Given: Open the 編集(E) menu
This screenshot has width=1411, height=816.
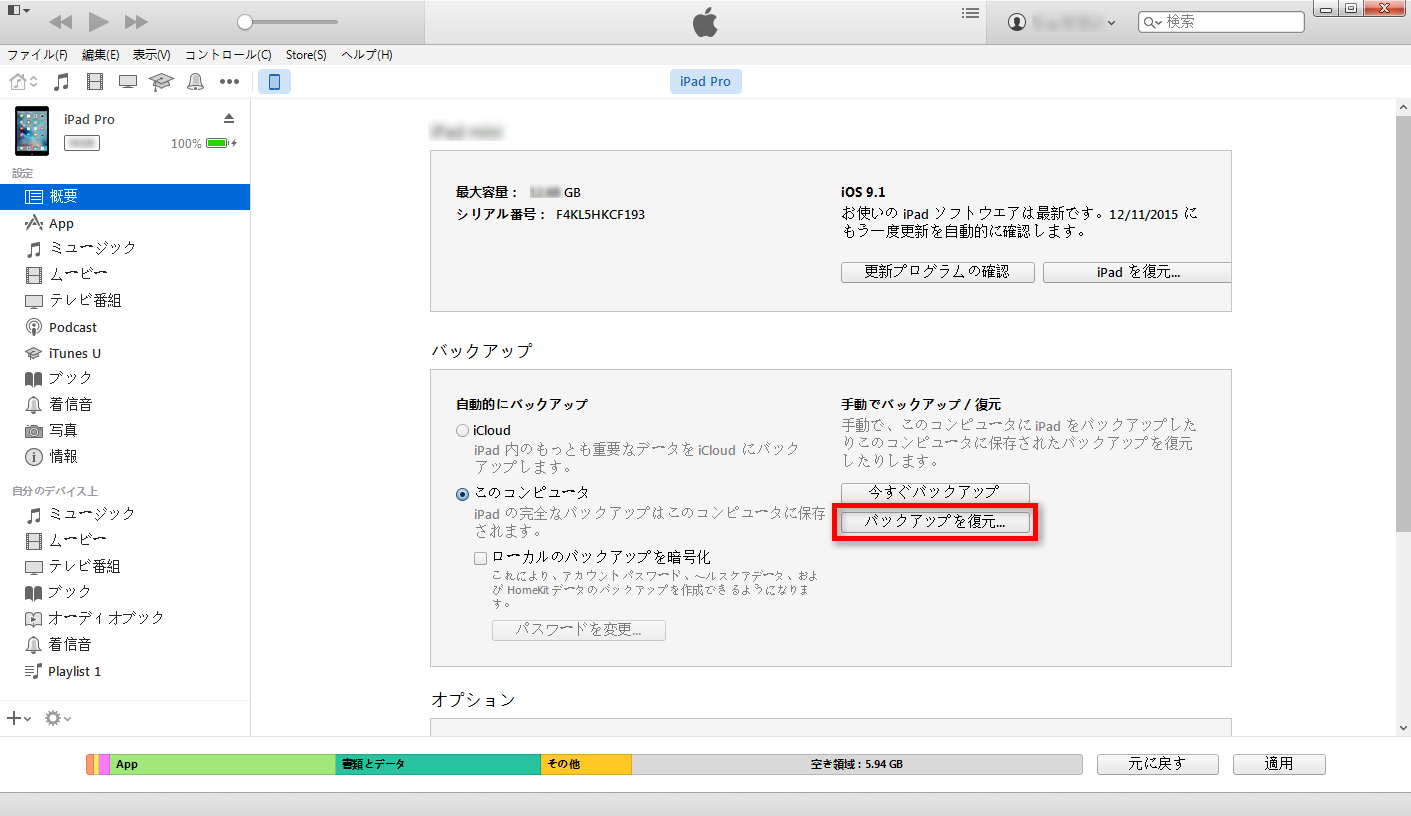Looking at the screenshot, I should [100, 55].
